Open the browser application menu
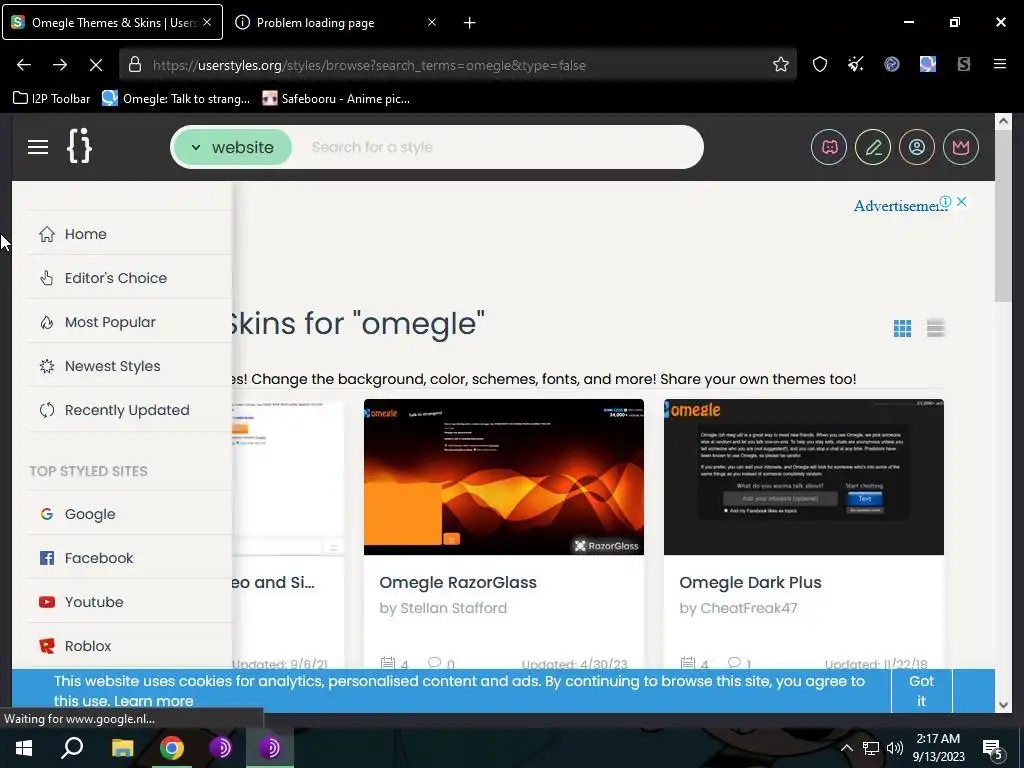 coord(1000,64)
